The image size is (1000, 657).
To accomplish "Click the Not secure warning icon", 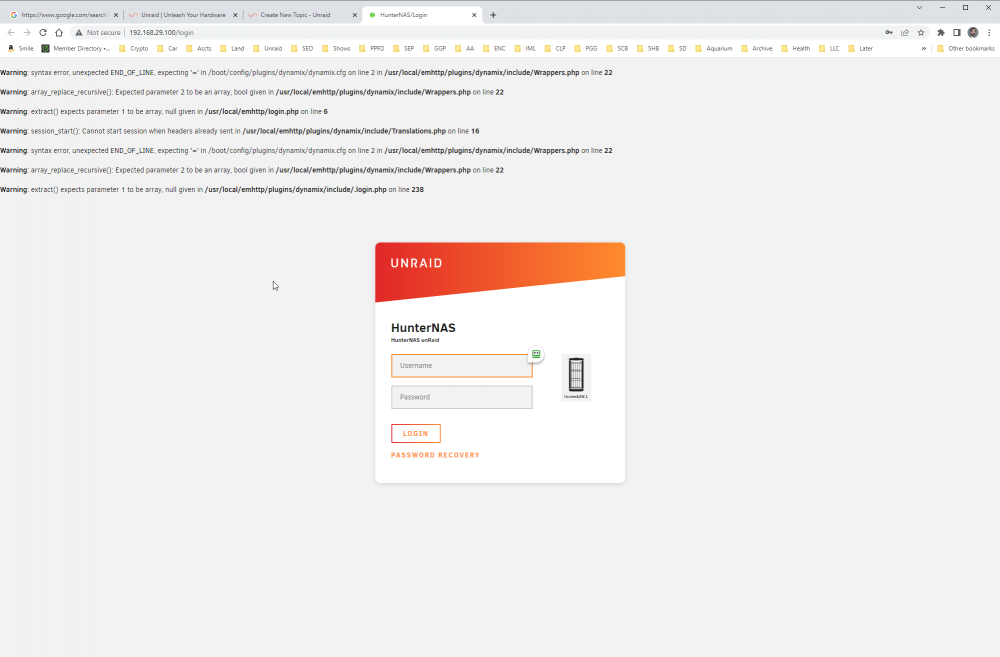I will 79,33.
